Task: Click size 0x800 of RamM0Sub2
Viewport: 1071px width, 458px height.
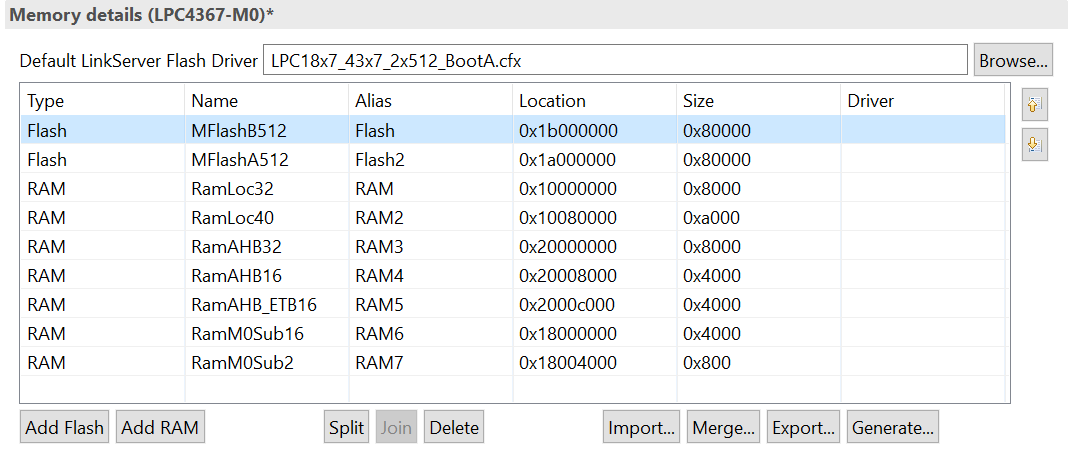Action: 758,362
